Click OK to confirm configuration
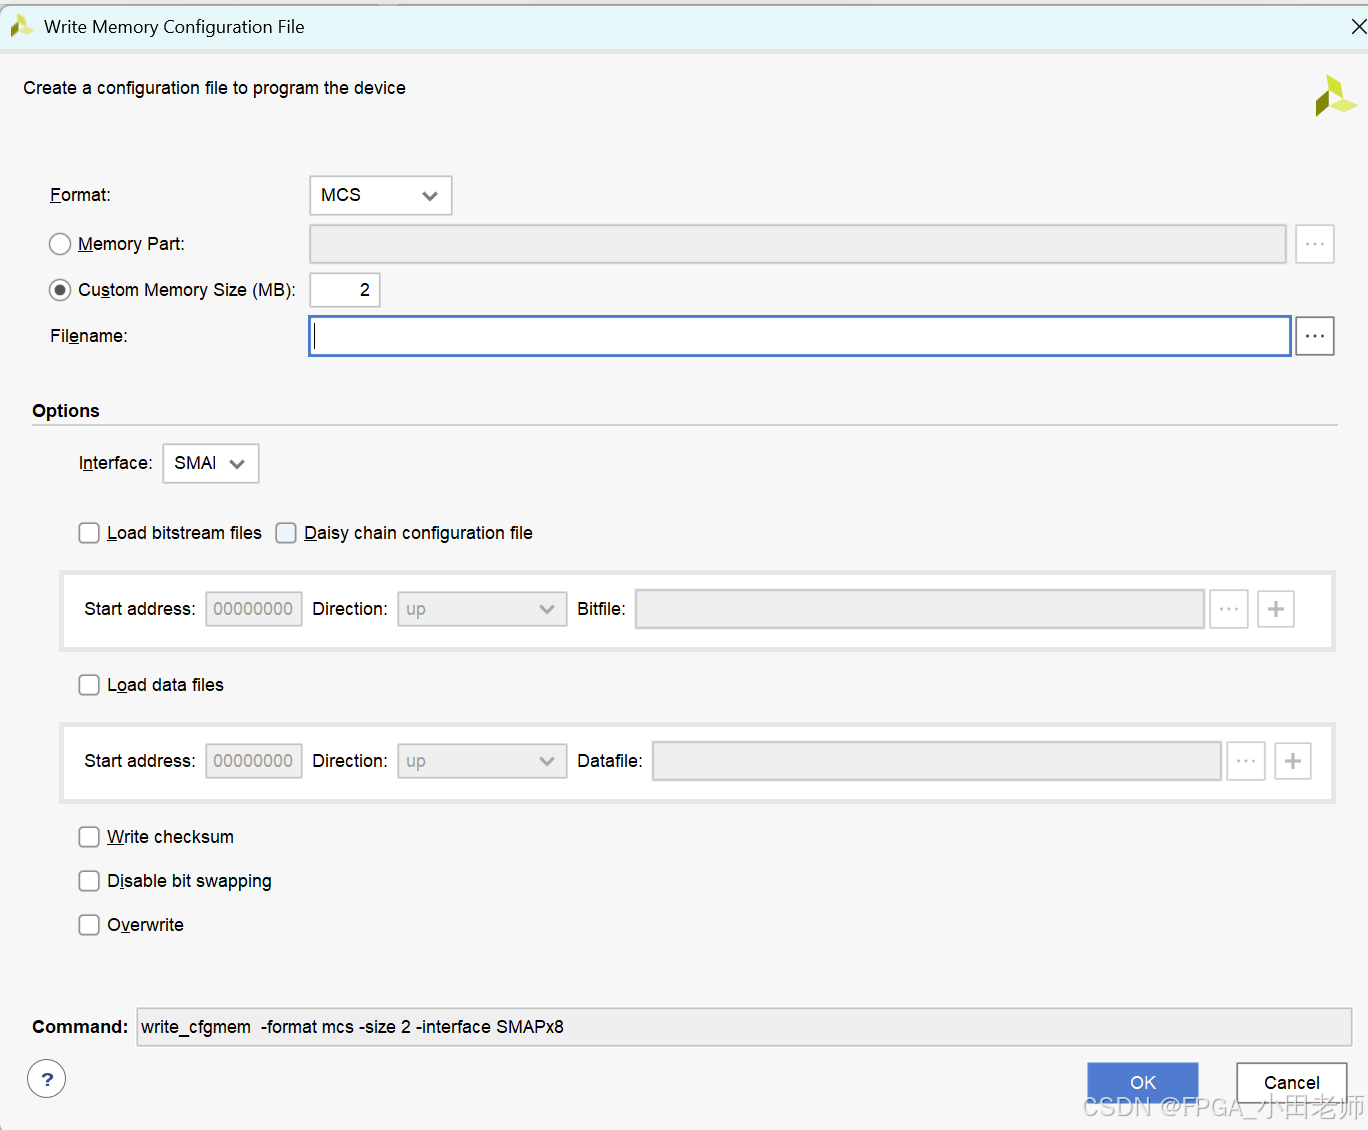The height and width of the screenshot is (1130, 1368). click(1142, 1082)
